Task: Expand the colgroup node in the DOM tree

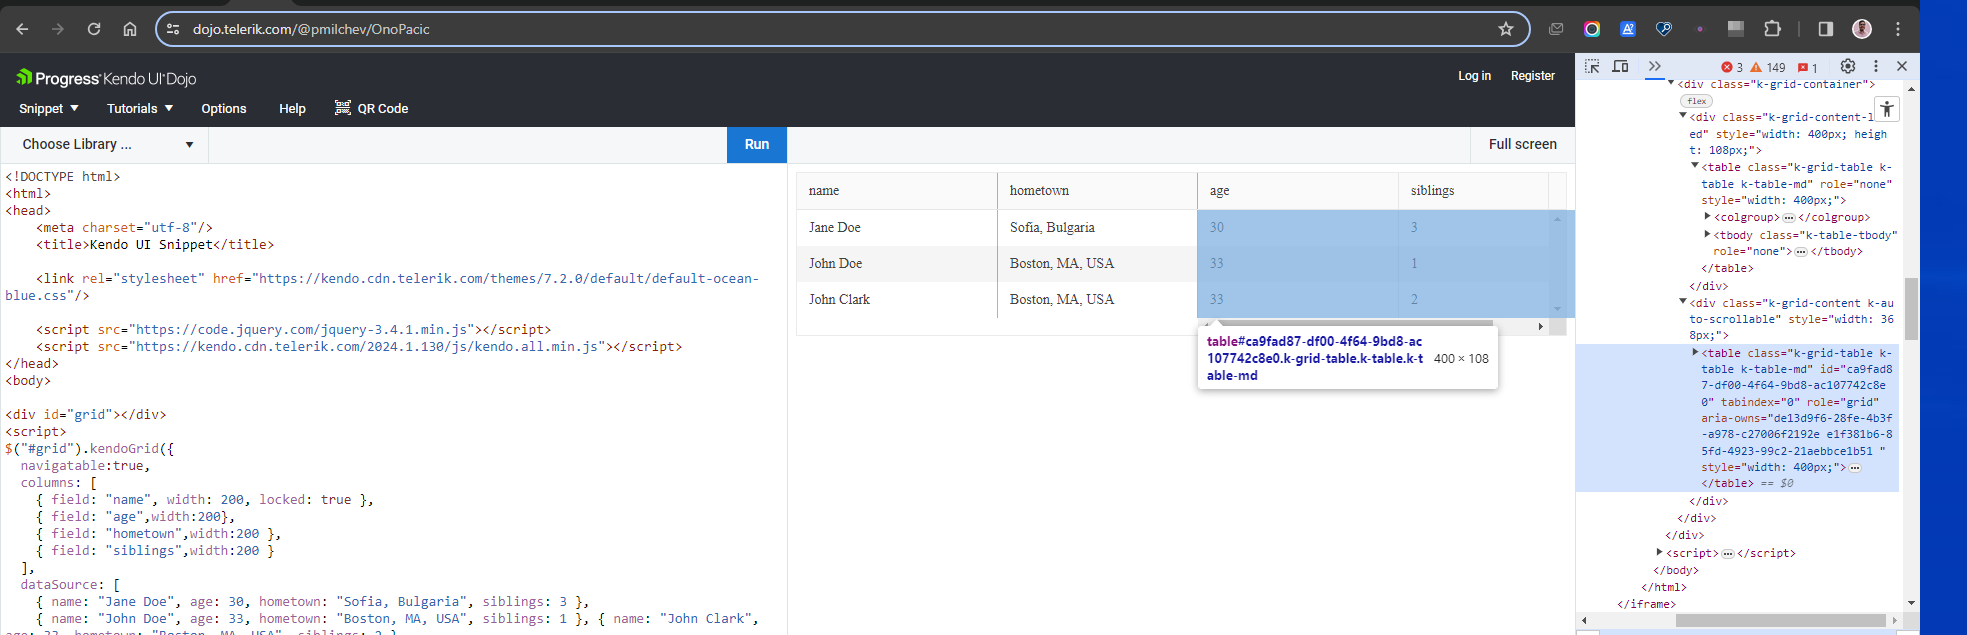Action: (x=1707, y=216)
